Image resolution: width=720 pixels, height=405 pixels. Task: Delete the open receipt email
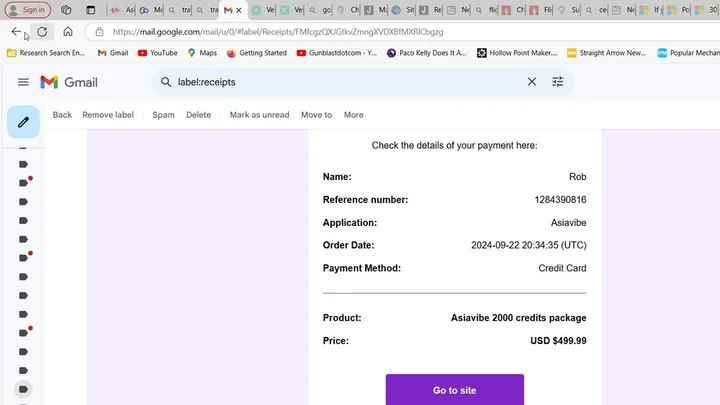198,115
